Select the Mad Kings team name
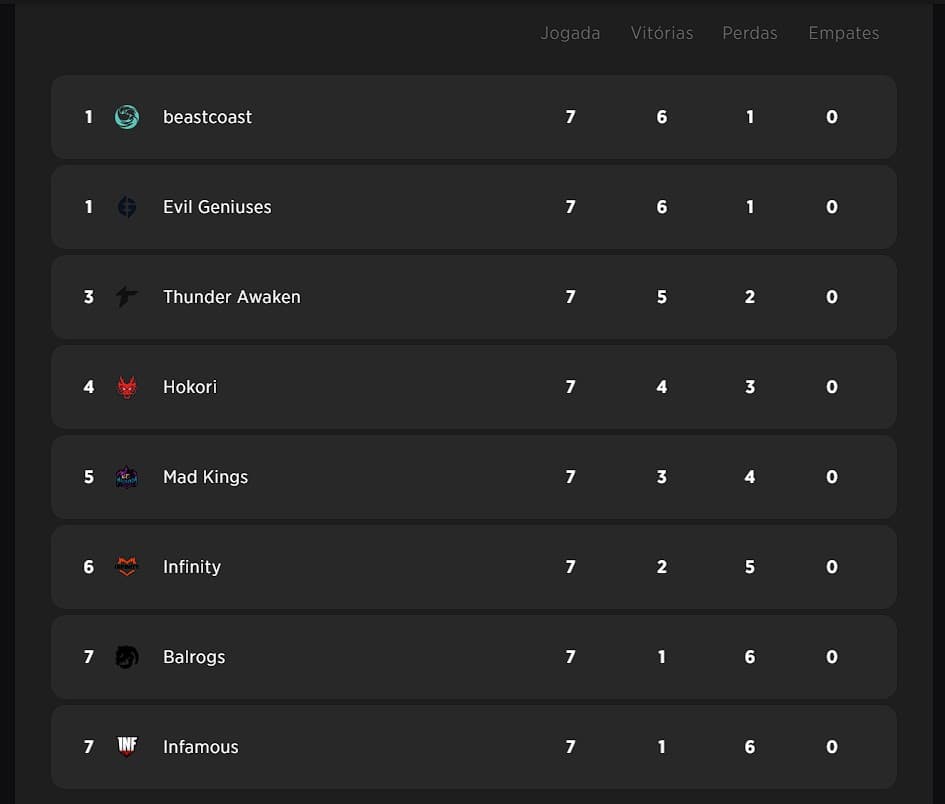 205,477
